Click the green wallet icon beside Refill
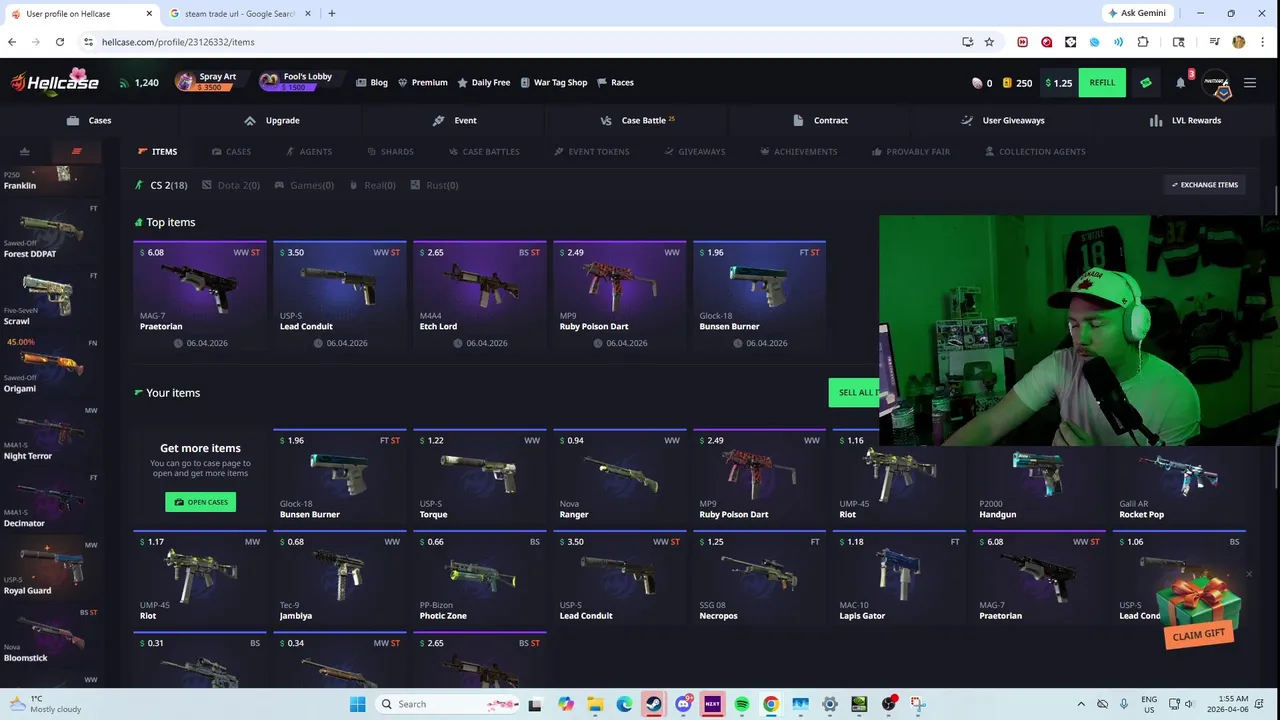 1146,82
